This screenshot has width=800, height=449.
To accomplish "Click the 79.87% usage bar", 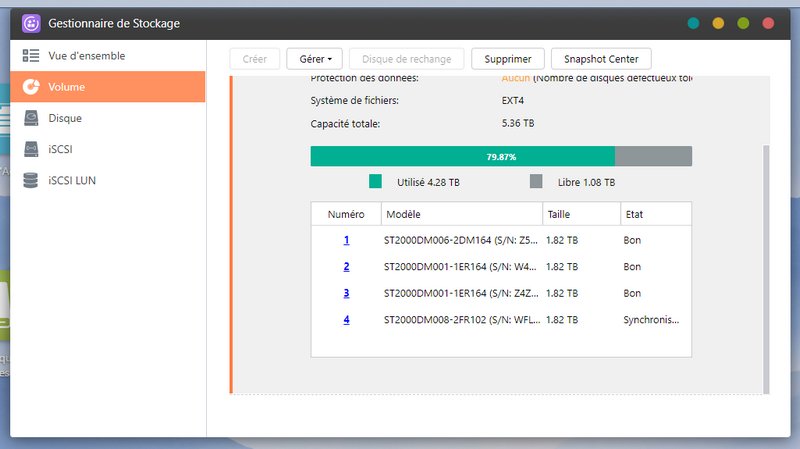I will point(501,156).
